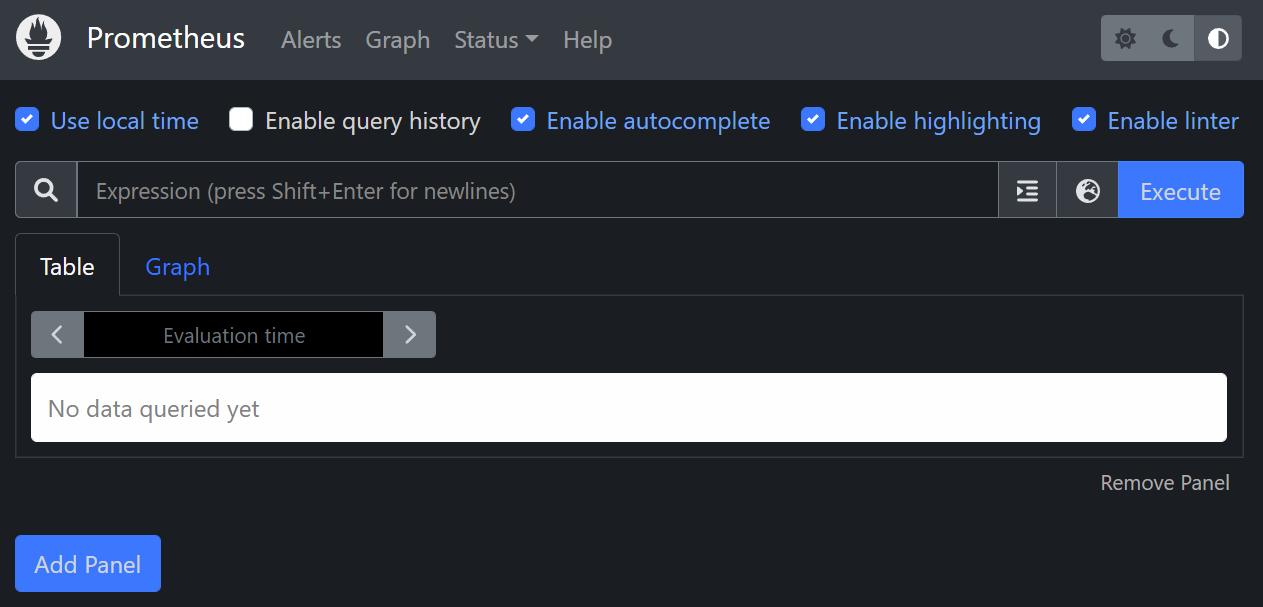Switch to dark theme using the moon icon
The image size is (1263, 607).
(1169, 37)
